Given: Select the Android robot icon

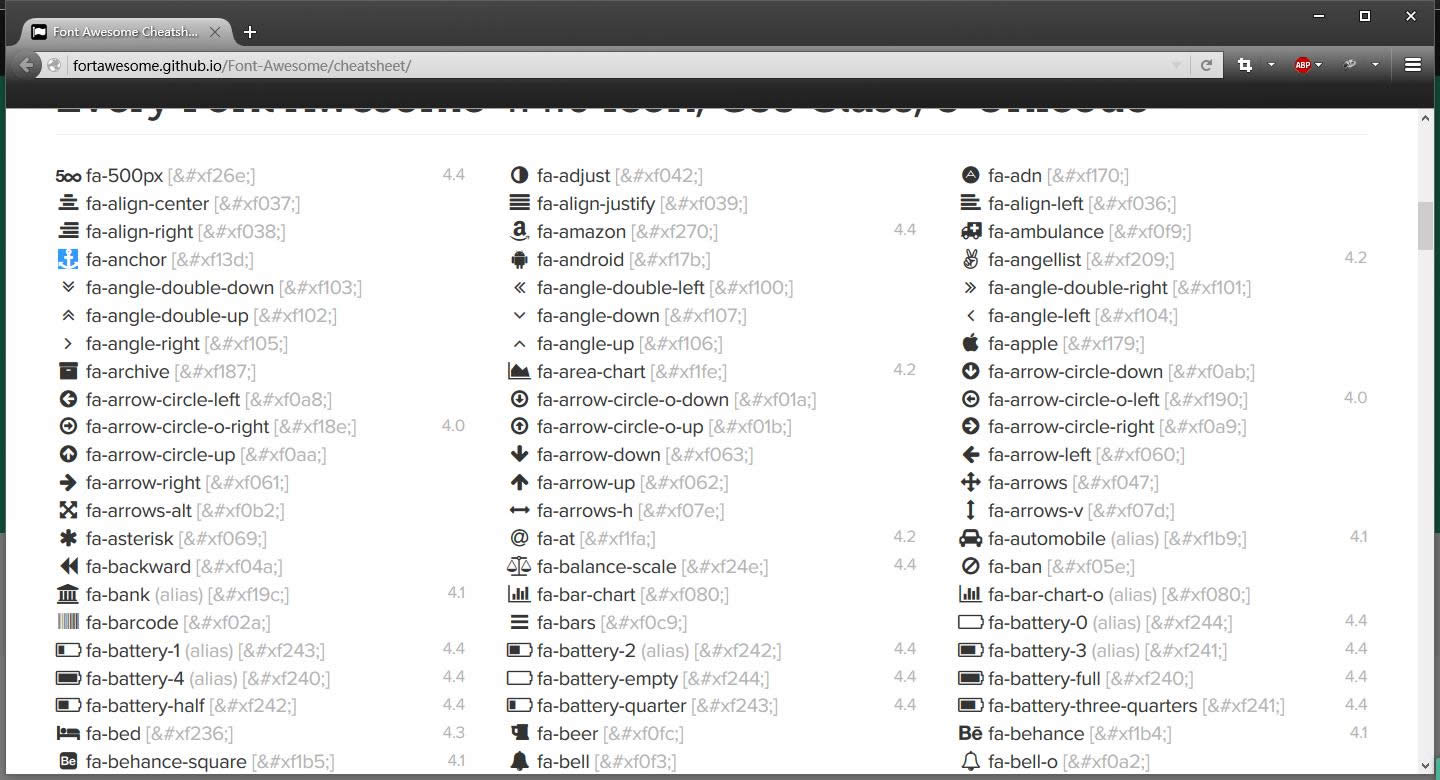Looking at the screenshot, I should pyautogui.click(x=519, y=260).
